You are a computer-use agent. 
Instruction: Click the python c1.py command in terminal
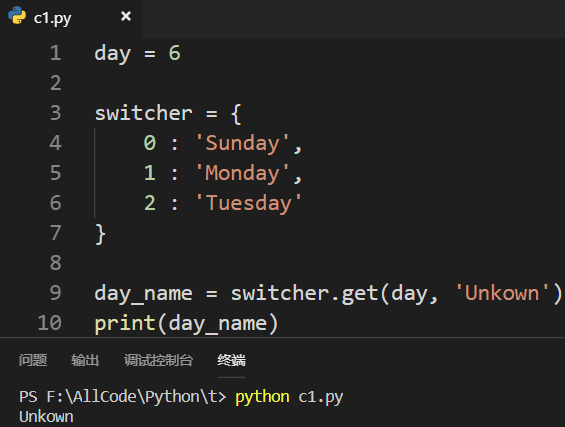pyautogui.click(x=289, y=397)
